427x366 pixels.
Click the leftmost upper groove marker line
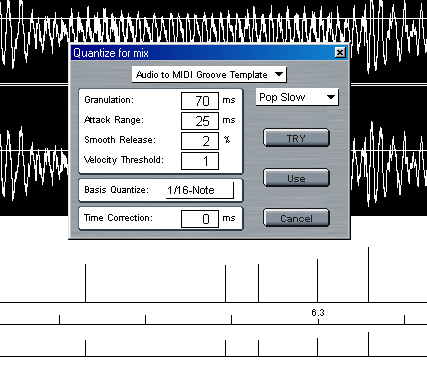[x=85, y=283]
